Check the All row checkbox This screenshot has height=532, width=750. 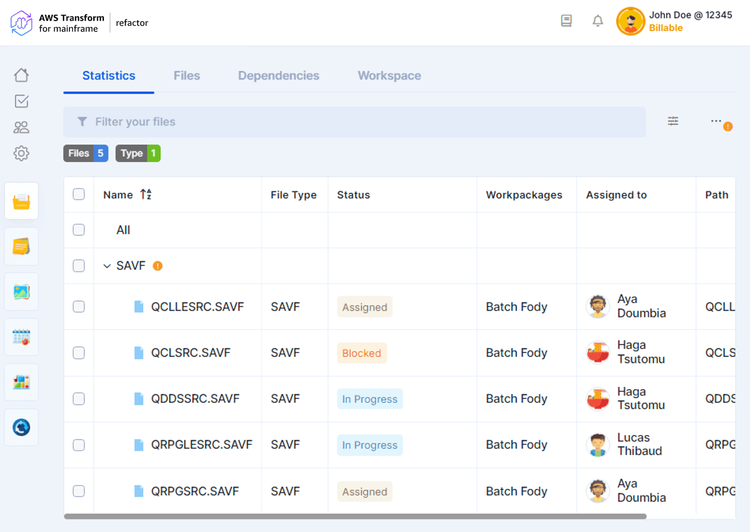coord(79,230)
